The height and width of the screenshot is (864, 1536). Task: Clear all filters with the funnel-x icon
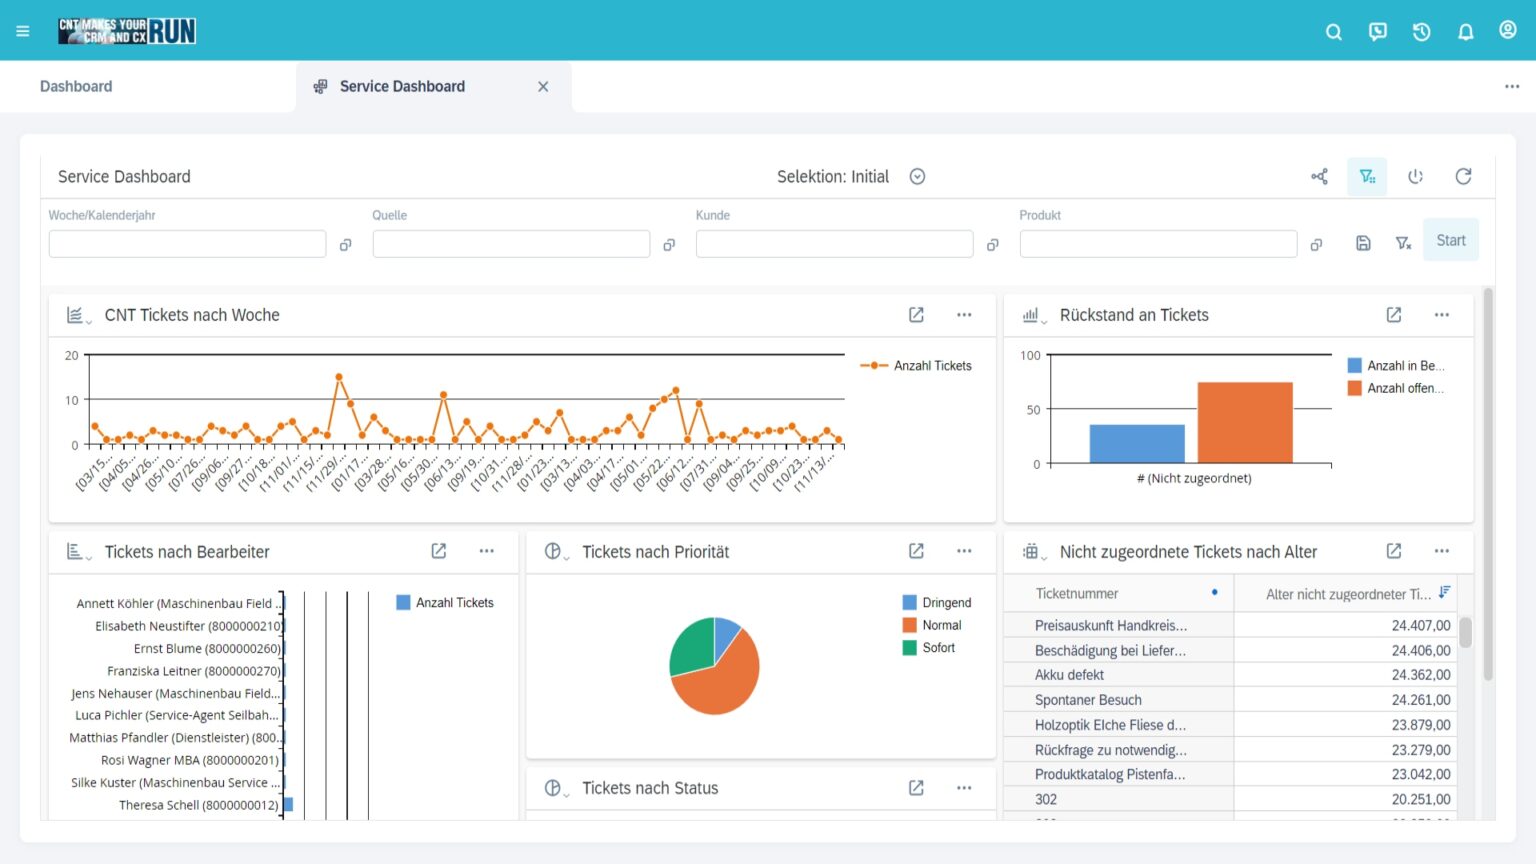pos(1402,243)
